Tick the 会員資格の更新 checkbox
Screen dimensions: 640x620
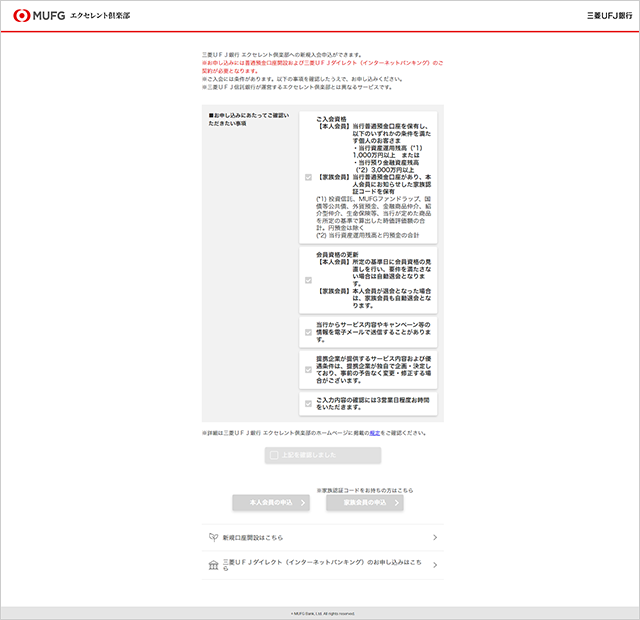tap(309, 280)
